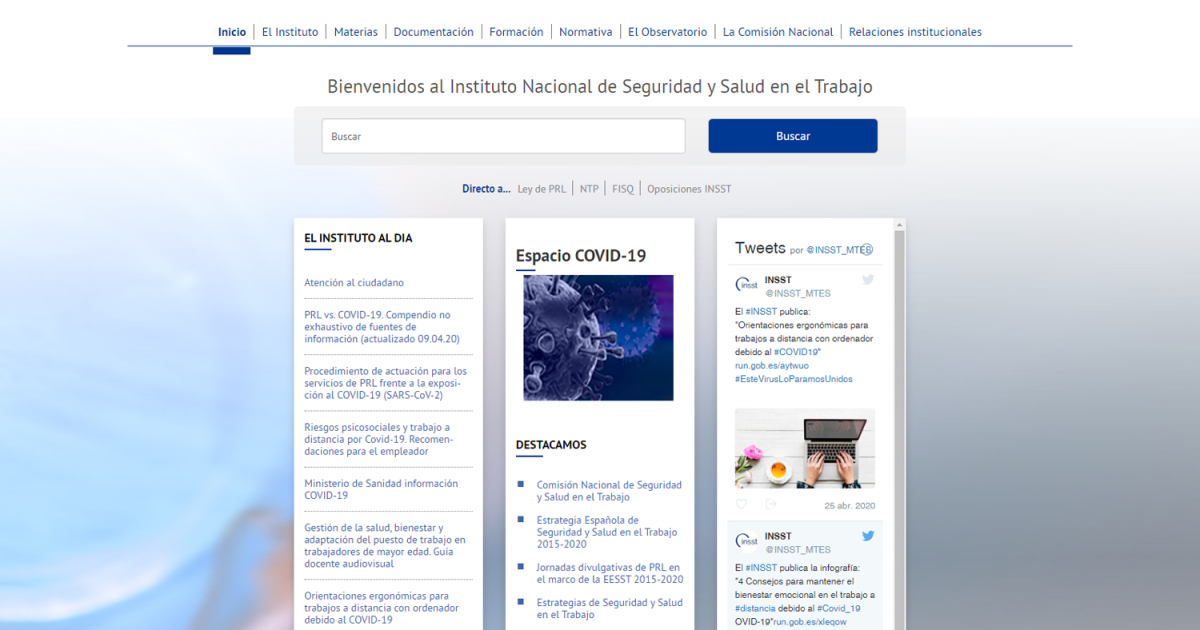Open Procedimiento de actuación para servicios PRL link
1200x630 pixels.
[x=385, y=383]
